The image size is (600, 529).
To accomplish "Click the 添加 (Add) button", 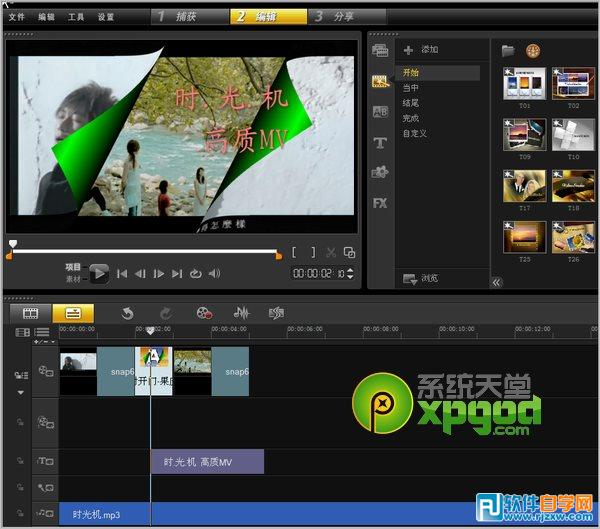I will point(421,49).
